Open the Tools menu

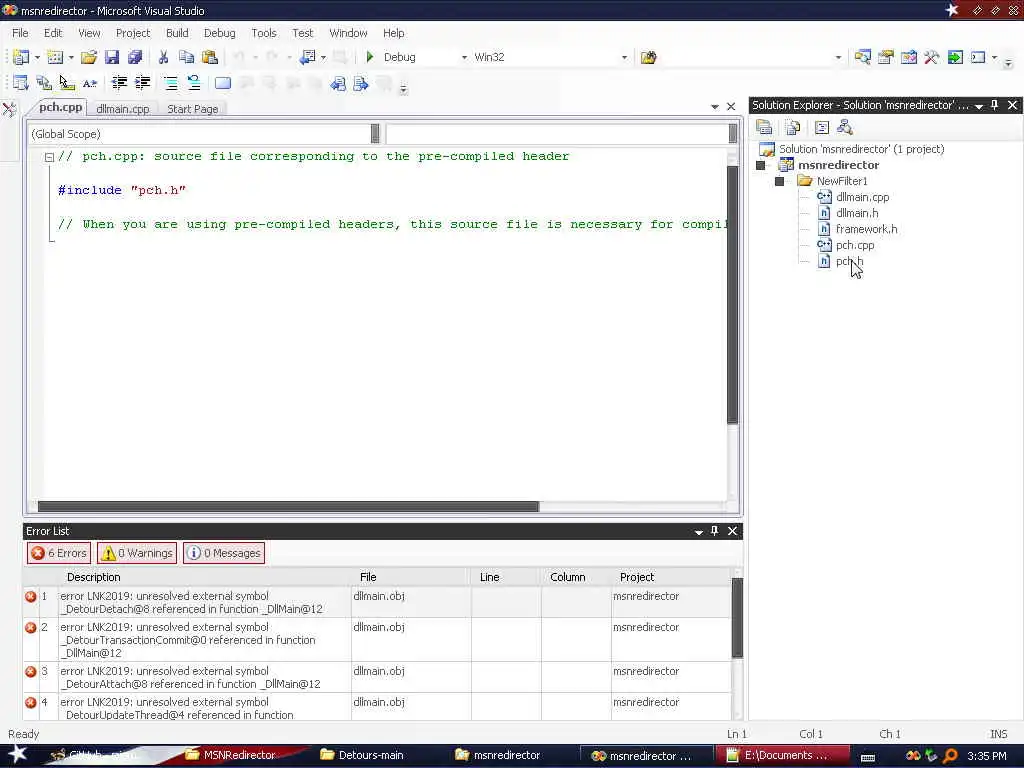[264, 33]
